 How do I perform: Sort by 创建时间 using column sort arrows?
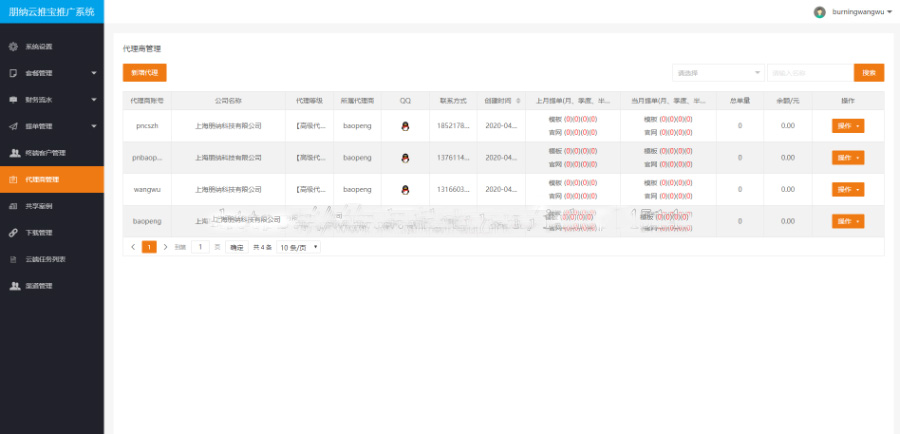click(x=517, y=101)
